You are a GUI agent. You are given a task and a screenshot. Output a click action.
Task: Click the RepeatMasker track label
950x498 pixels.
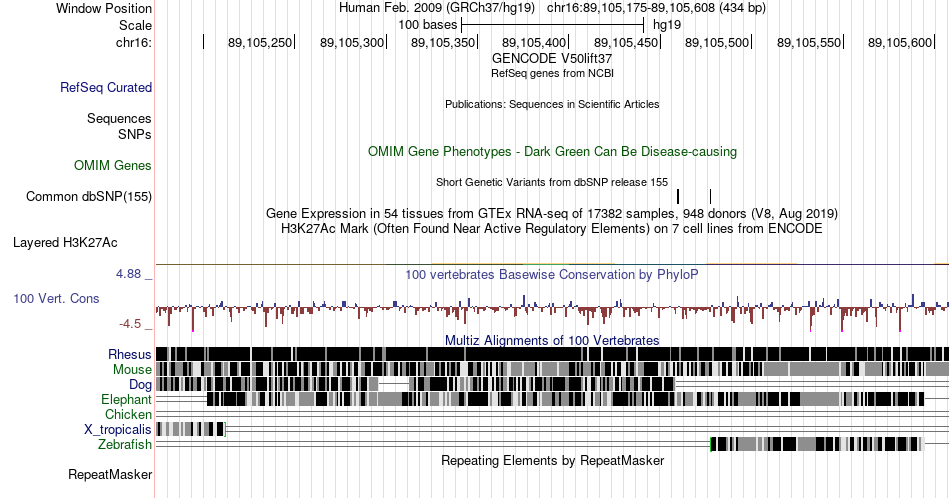pos(110,474)
